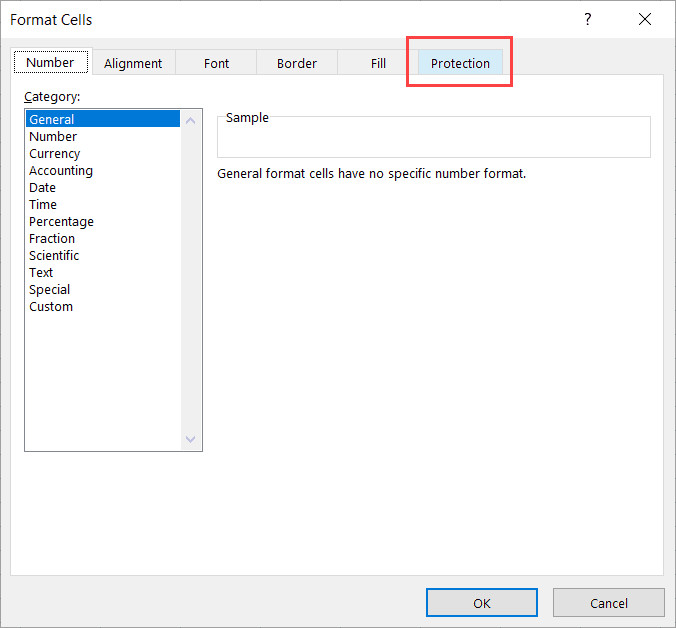The width and height of the screenshot is (676, 628).
Task: Close the Format Cells dialog
Action: [x=645, y=19]
